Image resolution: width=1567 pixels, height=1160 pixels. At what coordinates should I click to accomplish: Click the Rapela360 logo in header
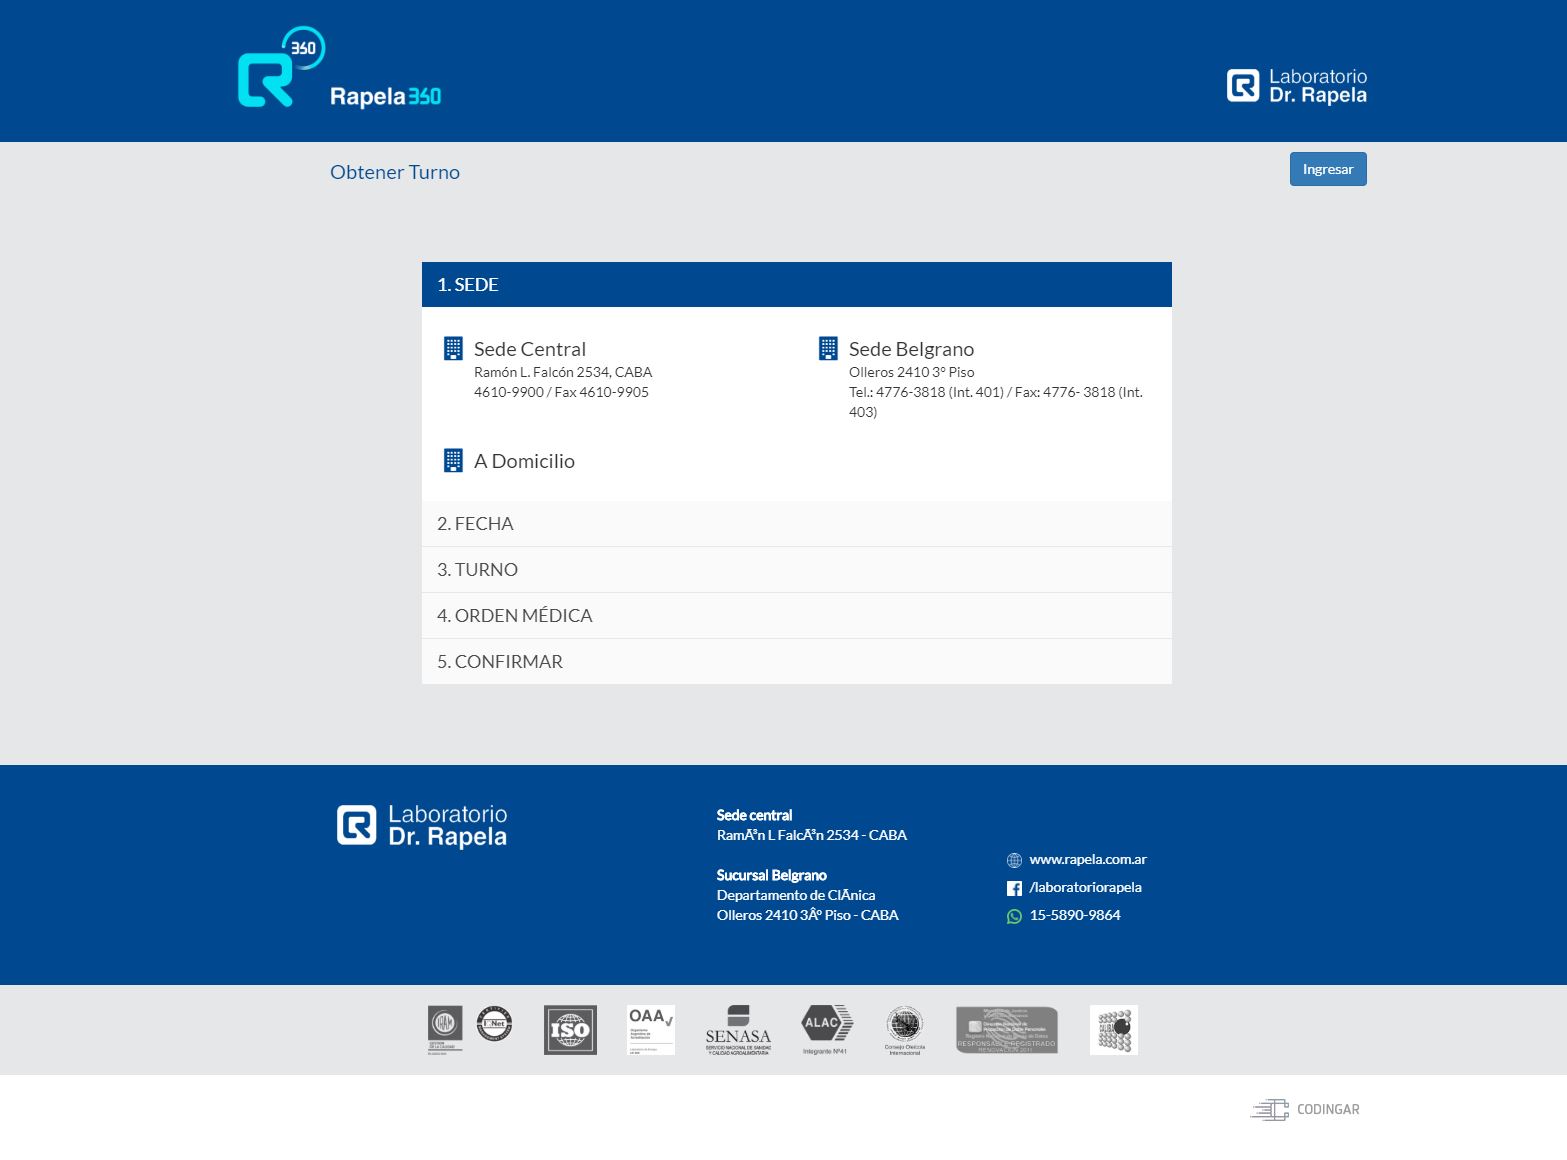click(339, 68)
